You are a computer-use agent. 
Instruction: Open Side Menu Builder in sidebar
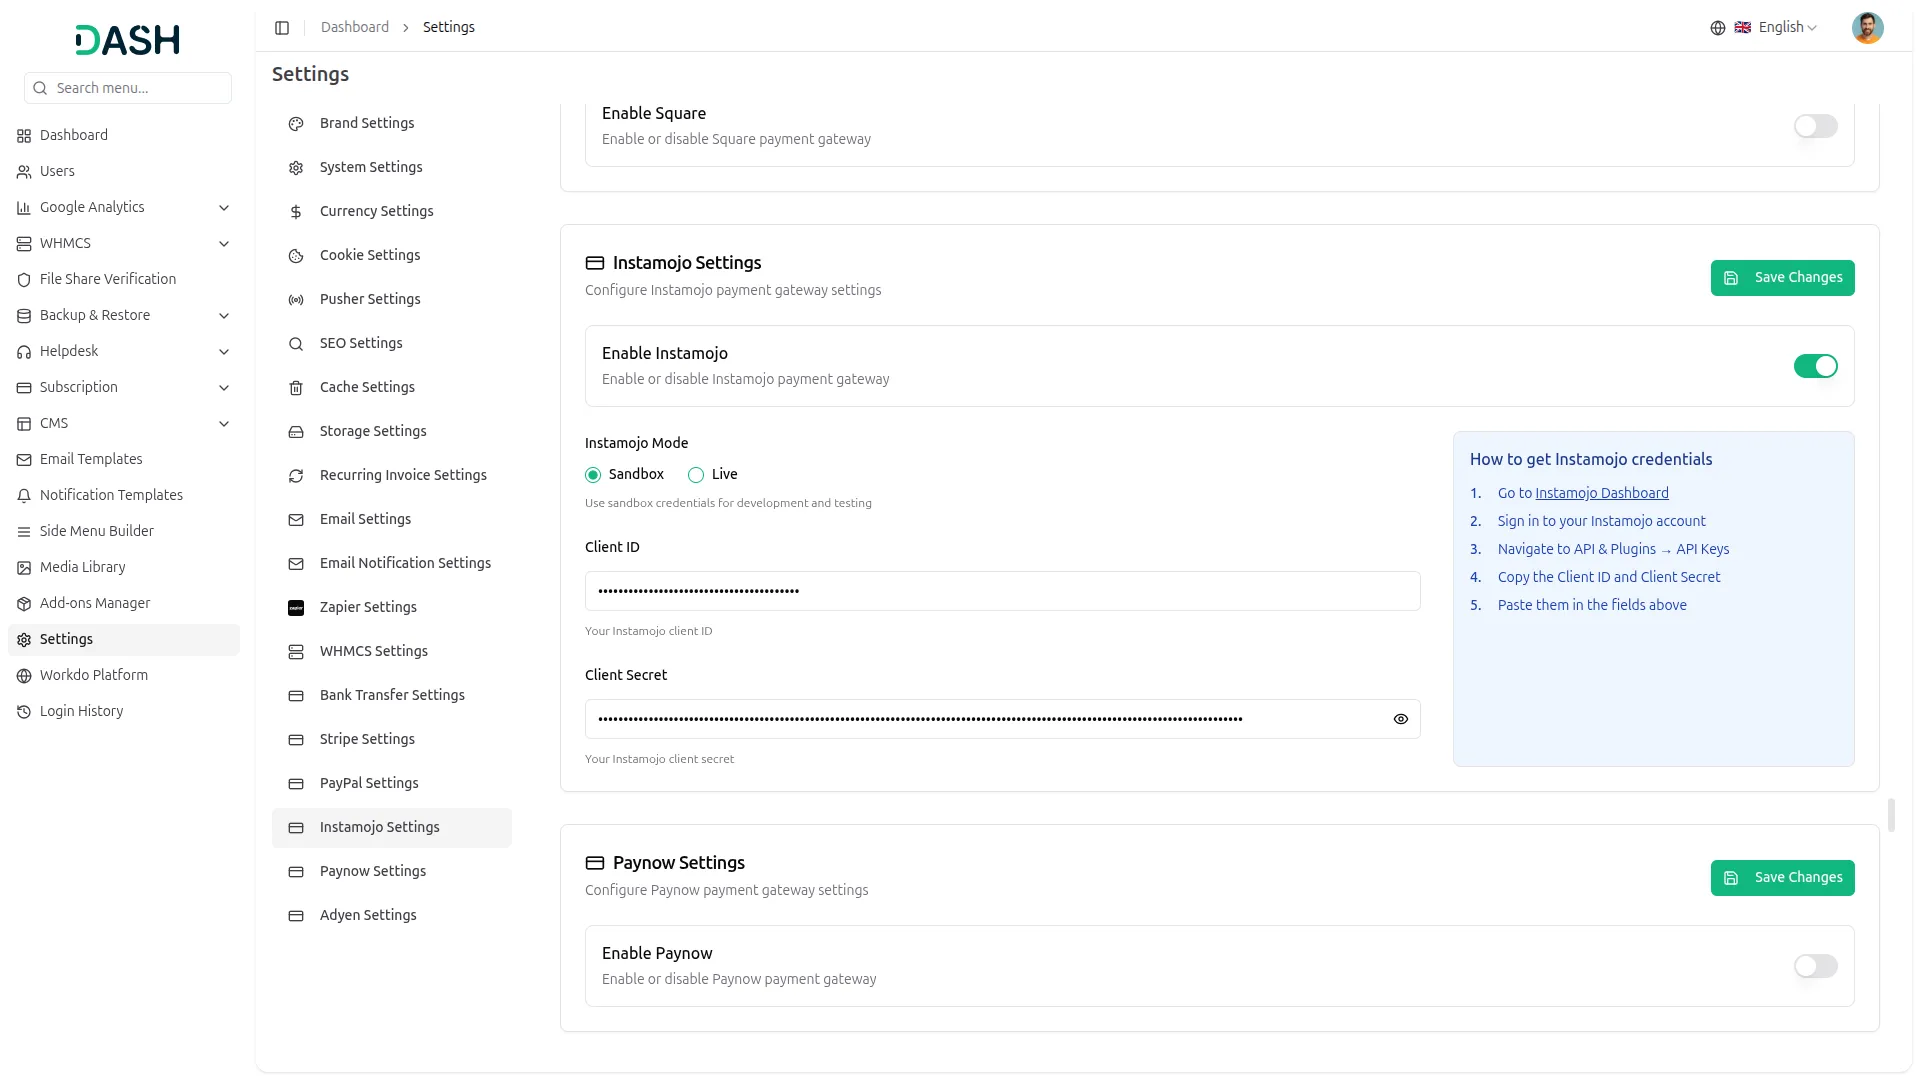124,532
